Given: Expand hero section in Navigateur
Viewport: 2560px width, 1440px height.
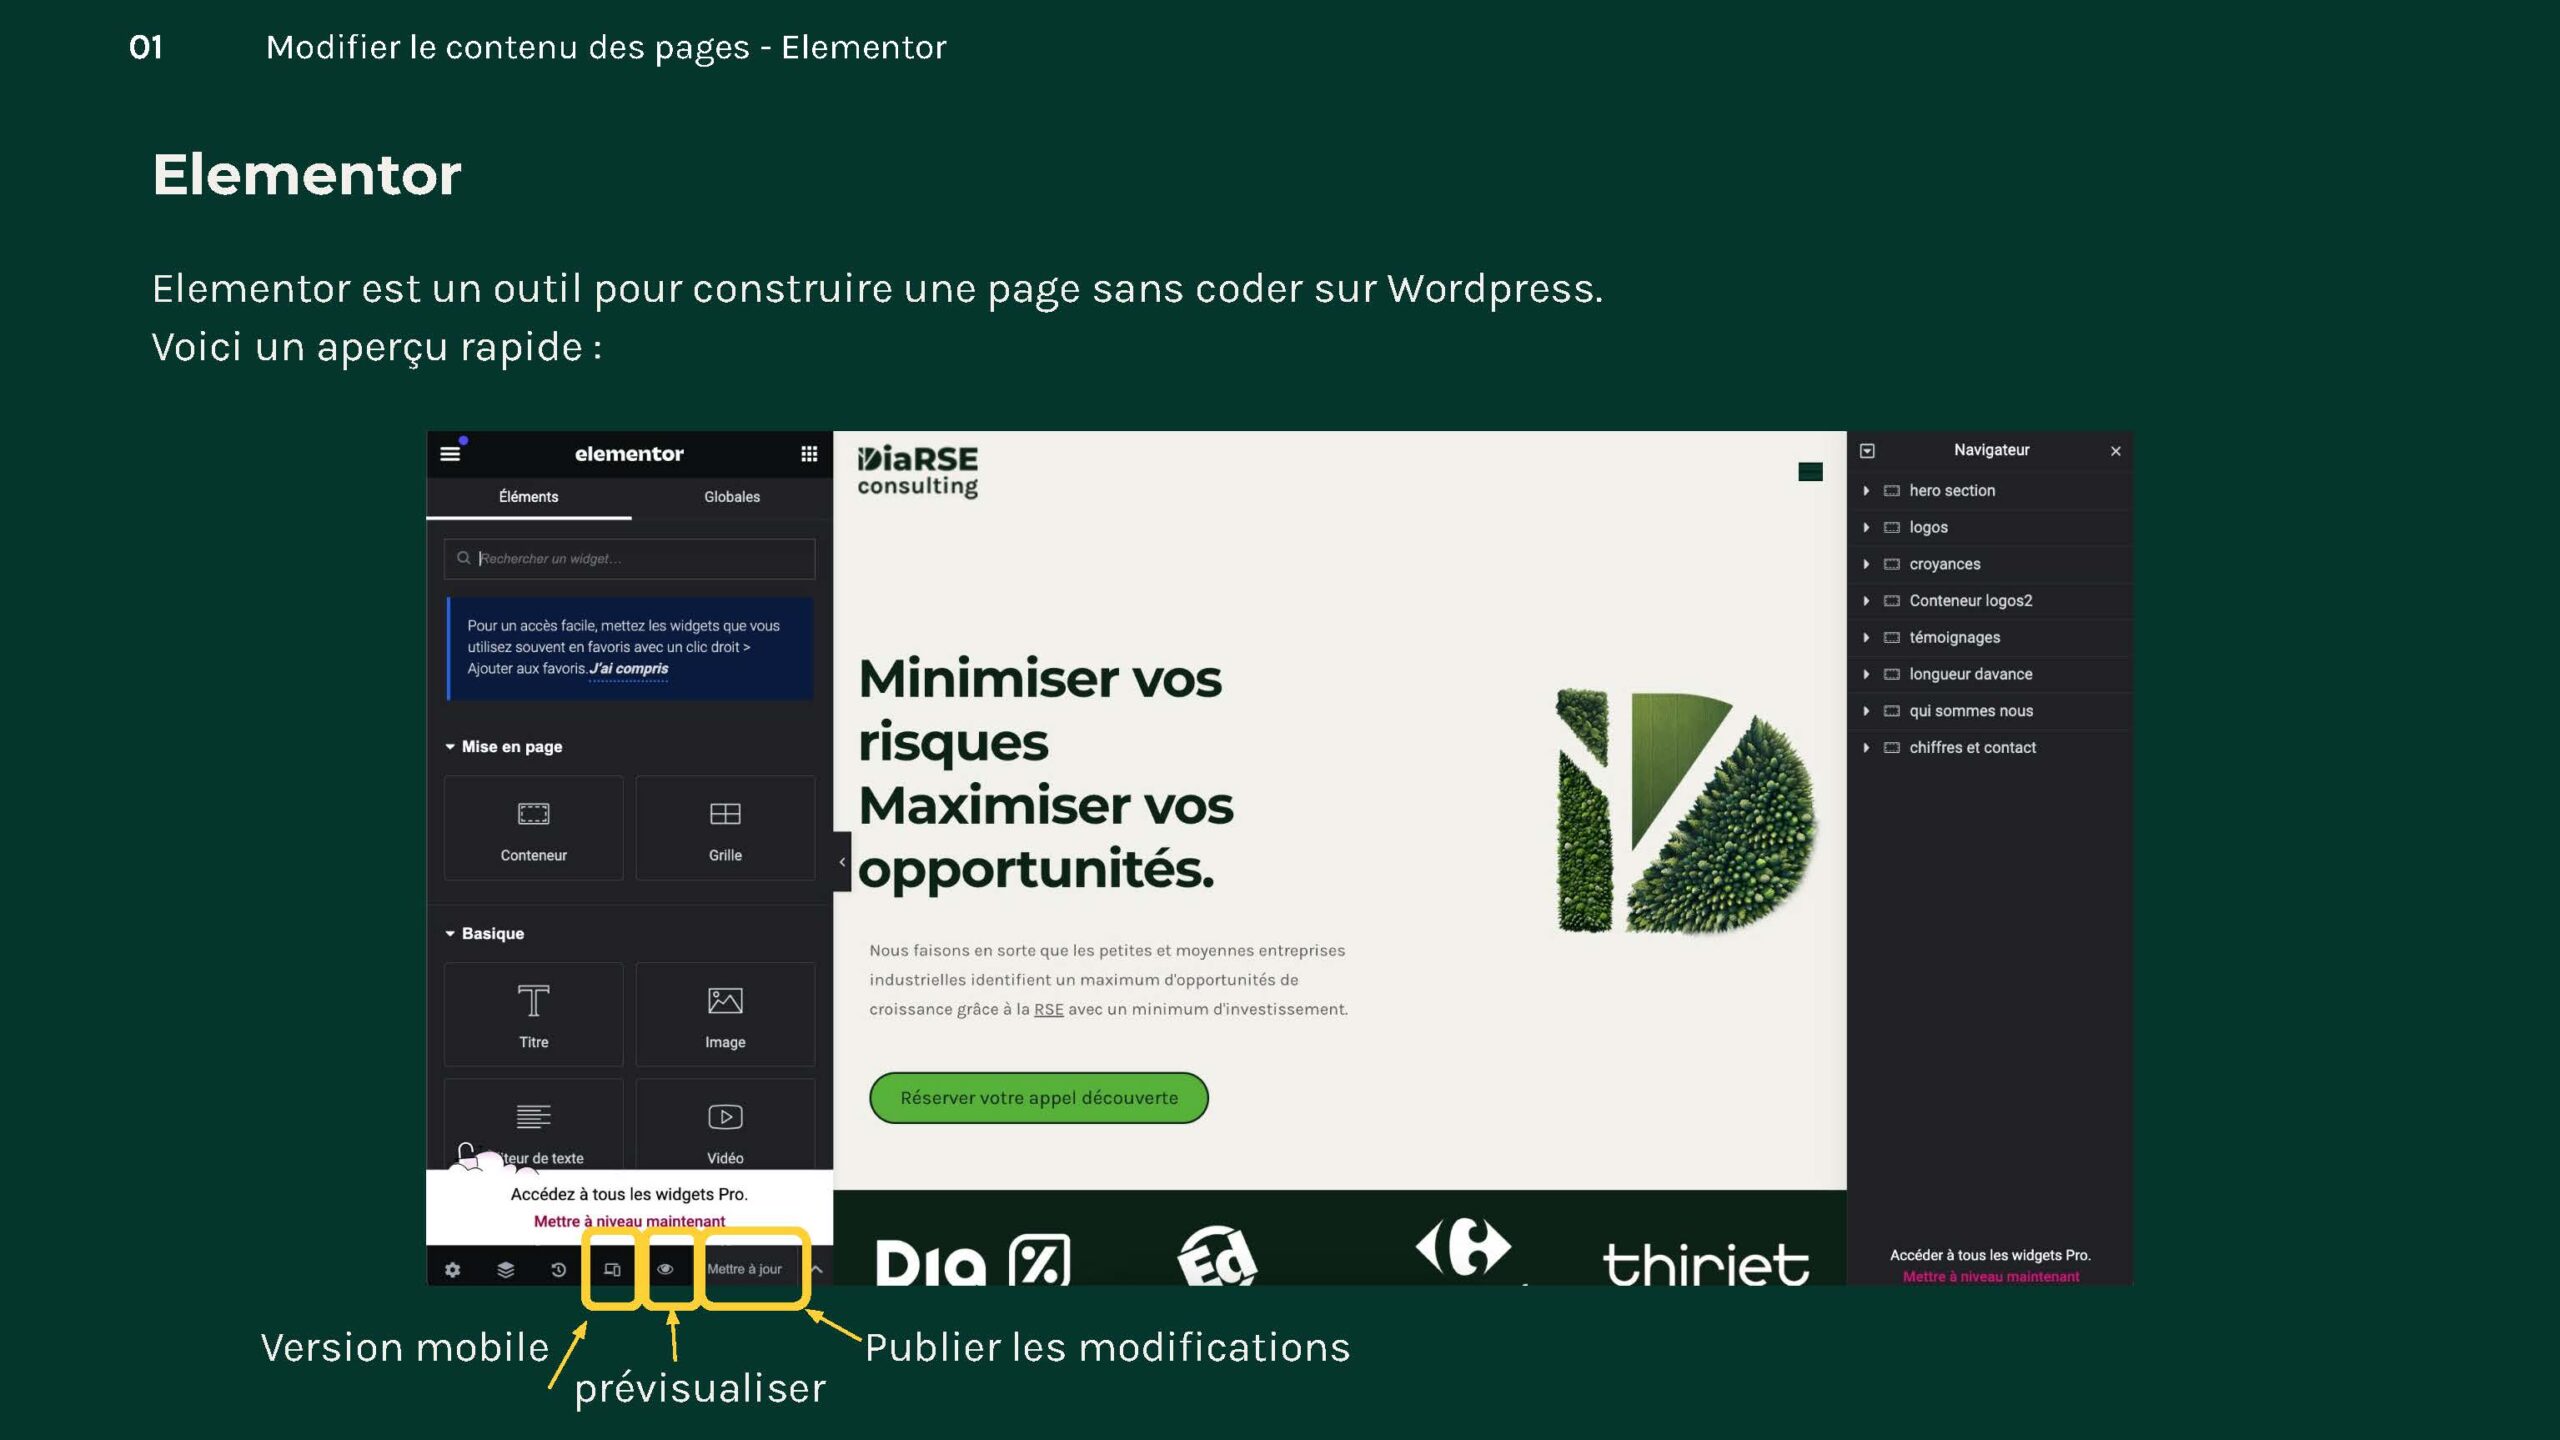Looking at the screenshot, I should pos(1866,490).
